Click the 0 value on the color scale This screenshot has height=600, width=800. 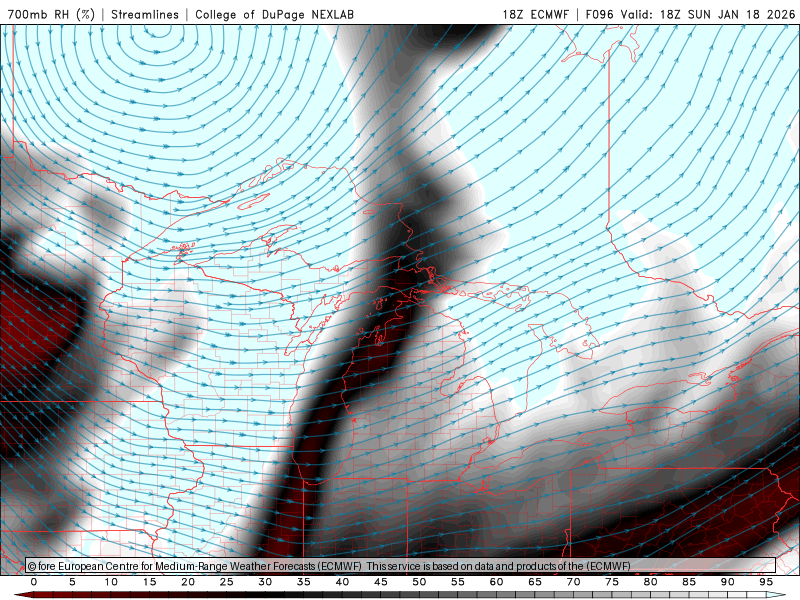34,582
